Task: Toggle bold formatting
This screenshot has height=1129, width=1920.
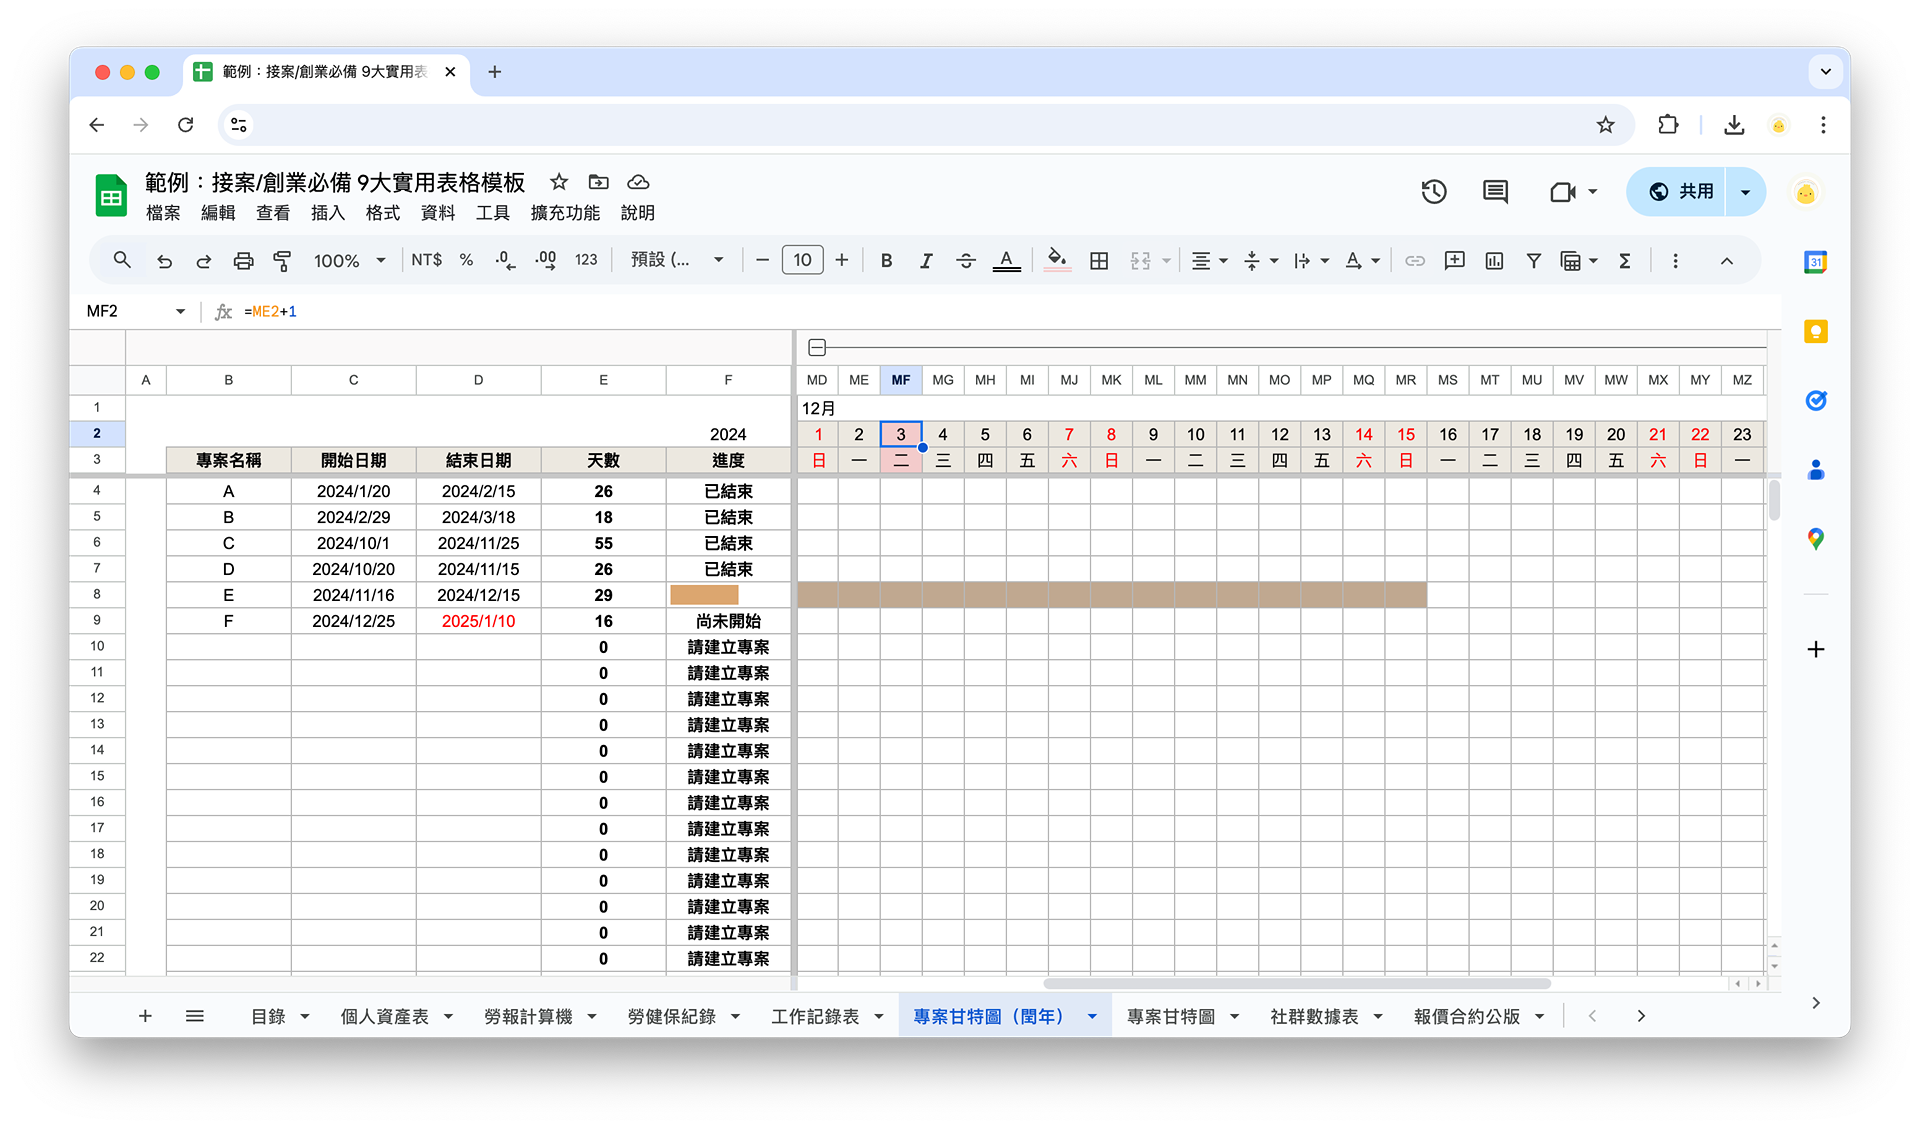Action: [x=886, y=261]
